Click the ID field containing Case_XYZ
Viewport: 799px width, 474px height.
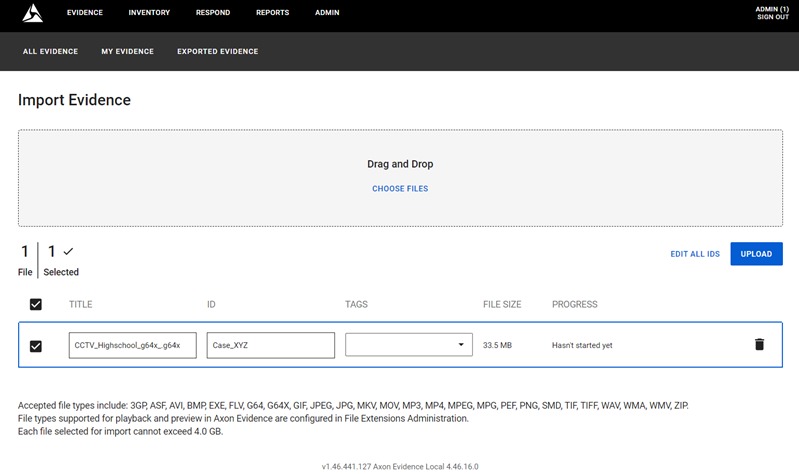(271, 345)
